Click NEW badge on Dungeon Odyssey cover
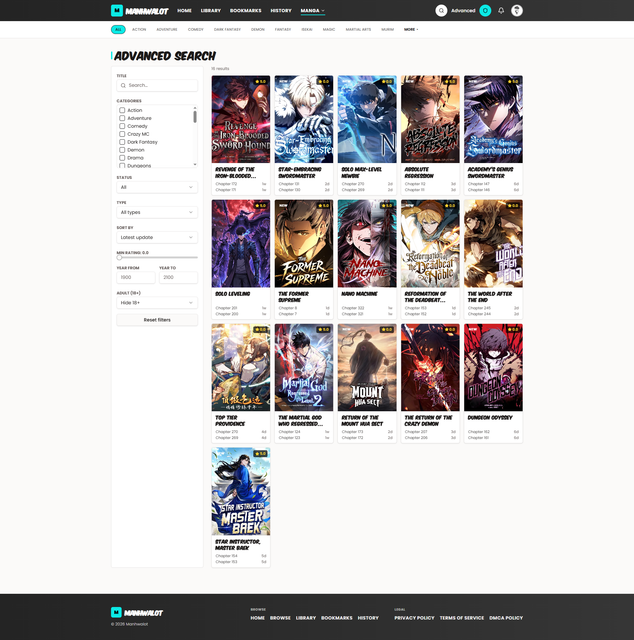This screenshot has width=634, height=640. pos(472,329)
